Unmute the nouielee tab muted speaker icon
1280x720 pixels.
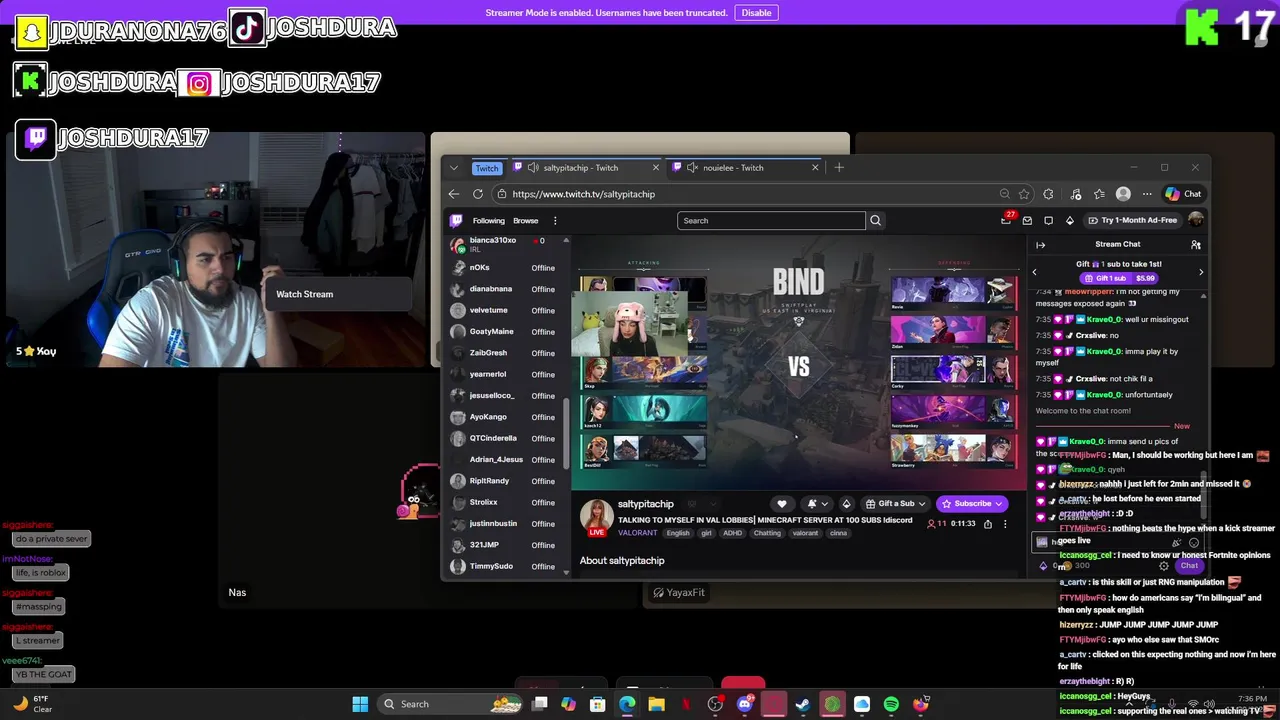692,168
